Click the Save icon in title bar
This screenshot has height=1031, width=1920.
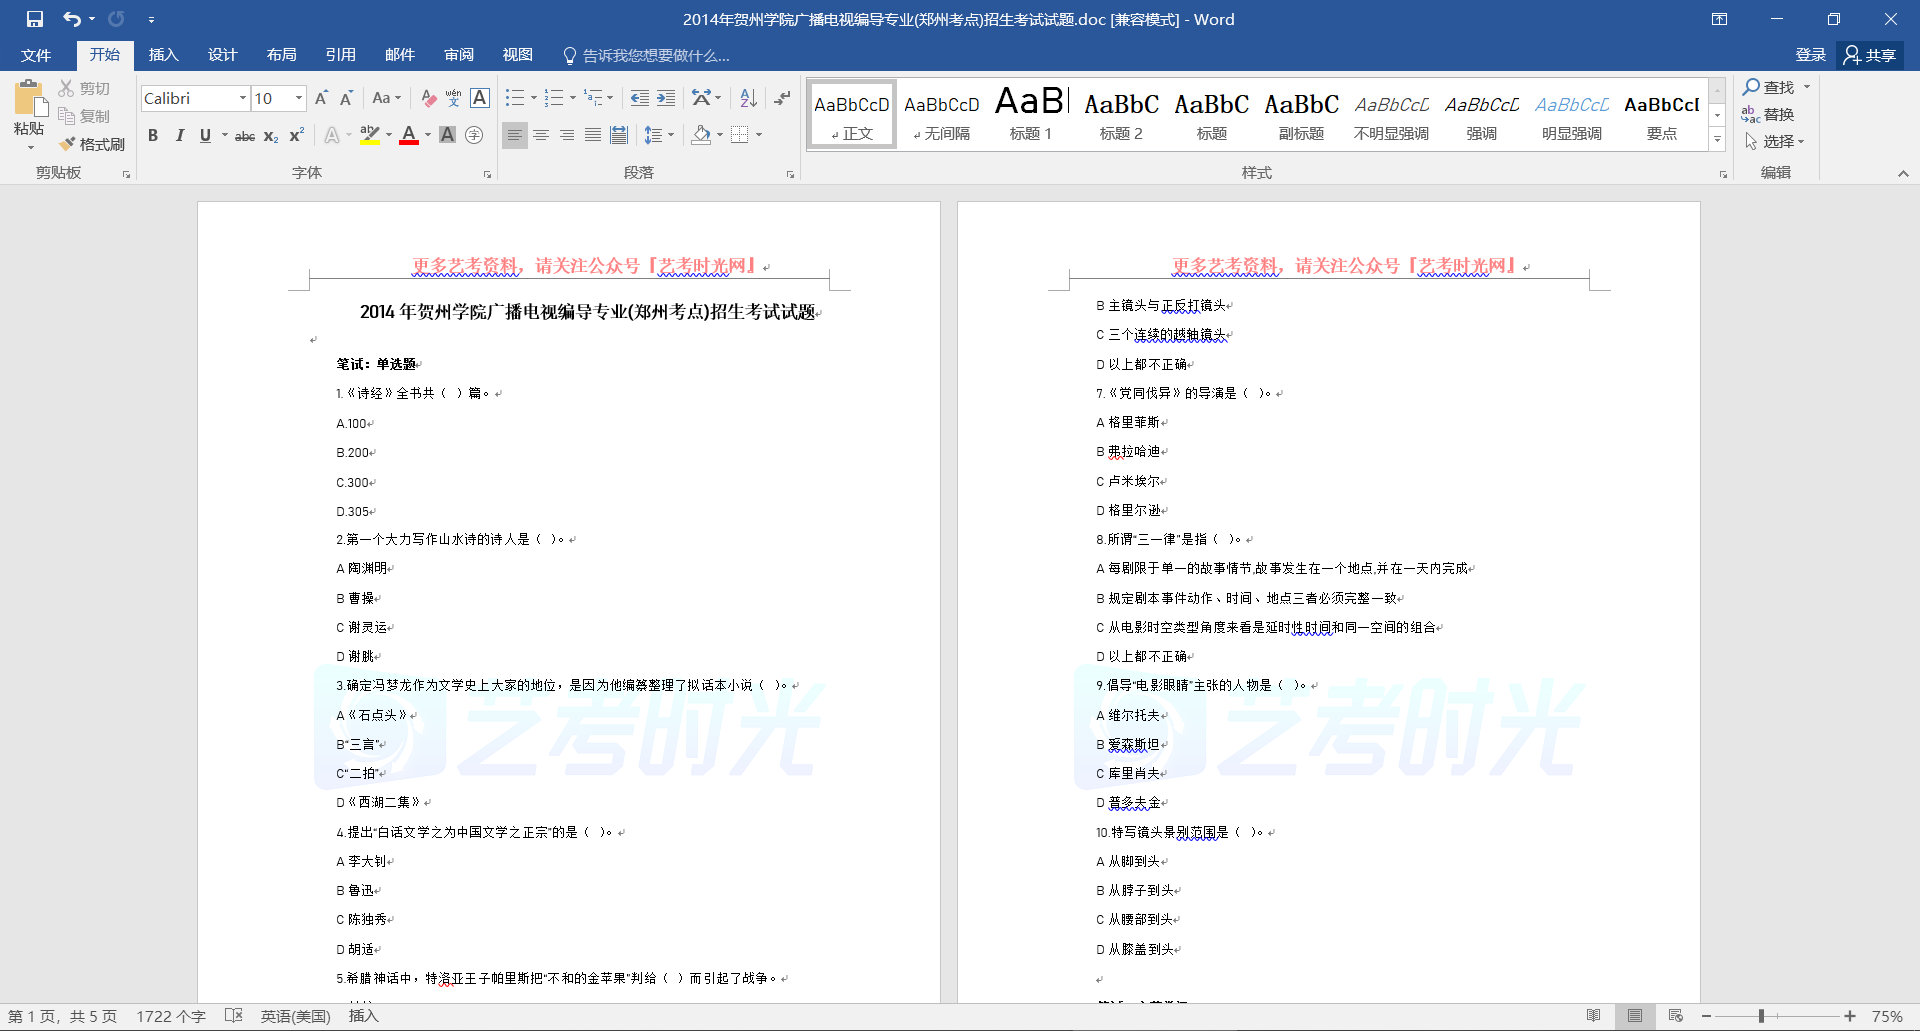tap(35, 19)
